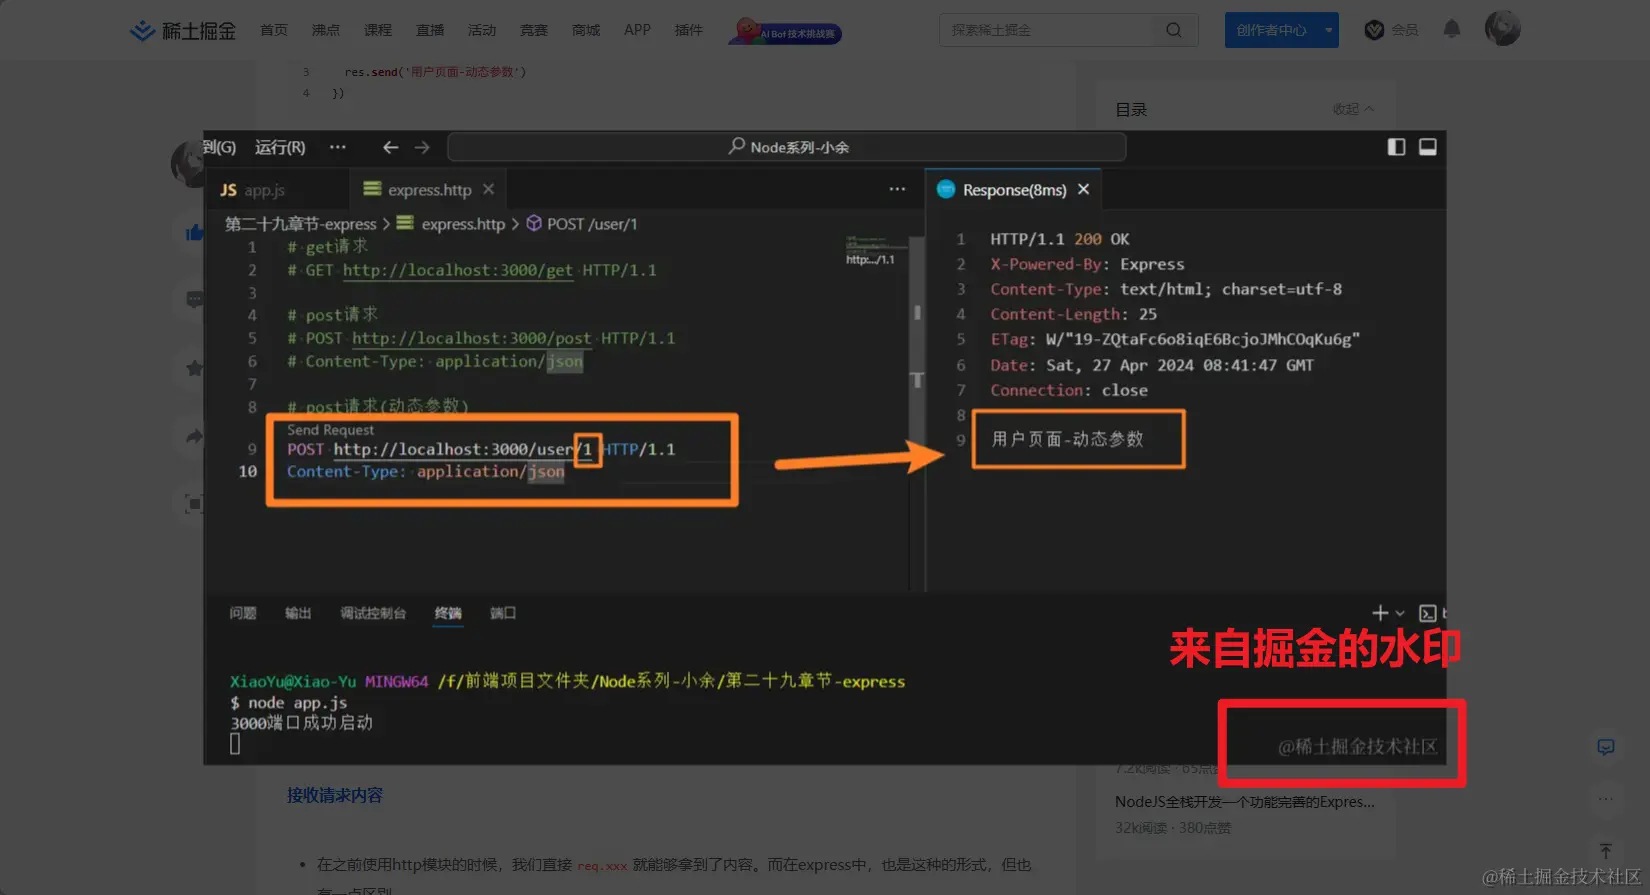This screenshot has width=1650, height=895.
Task: Close the Response(8ms) tab
Action: point(1083,189)
